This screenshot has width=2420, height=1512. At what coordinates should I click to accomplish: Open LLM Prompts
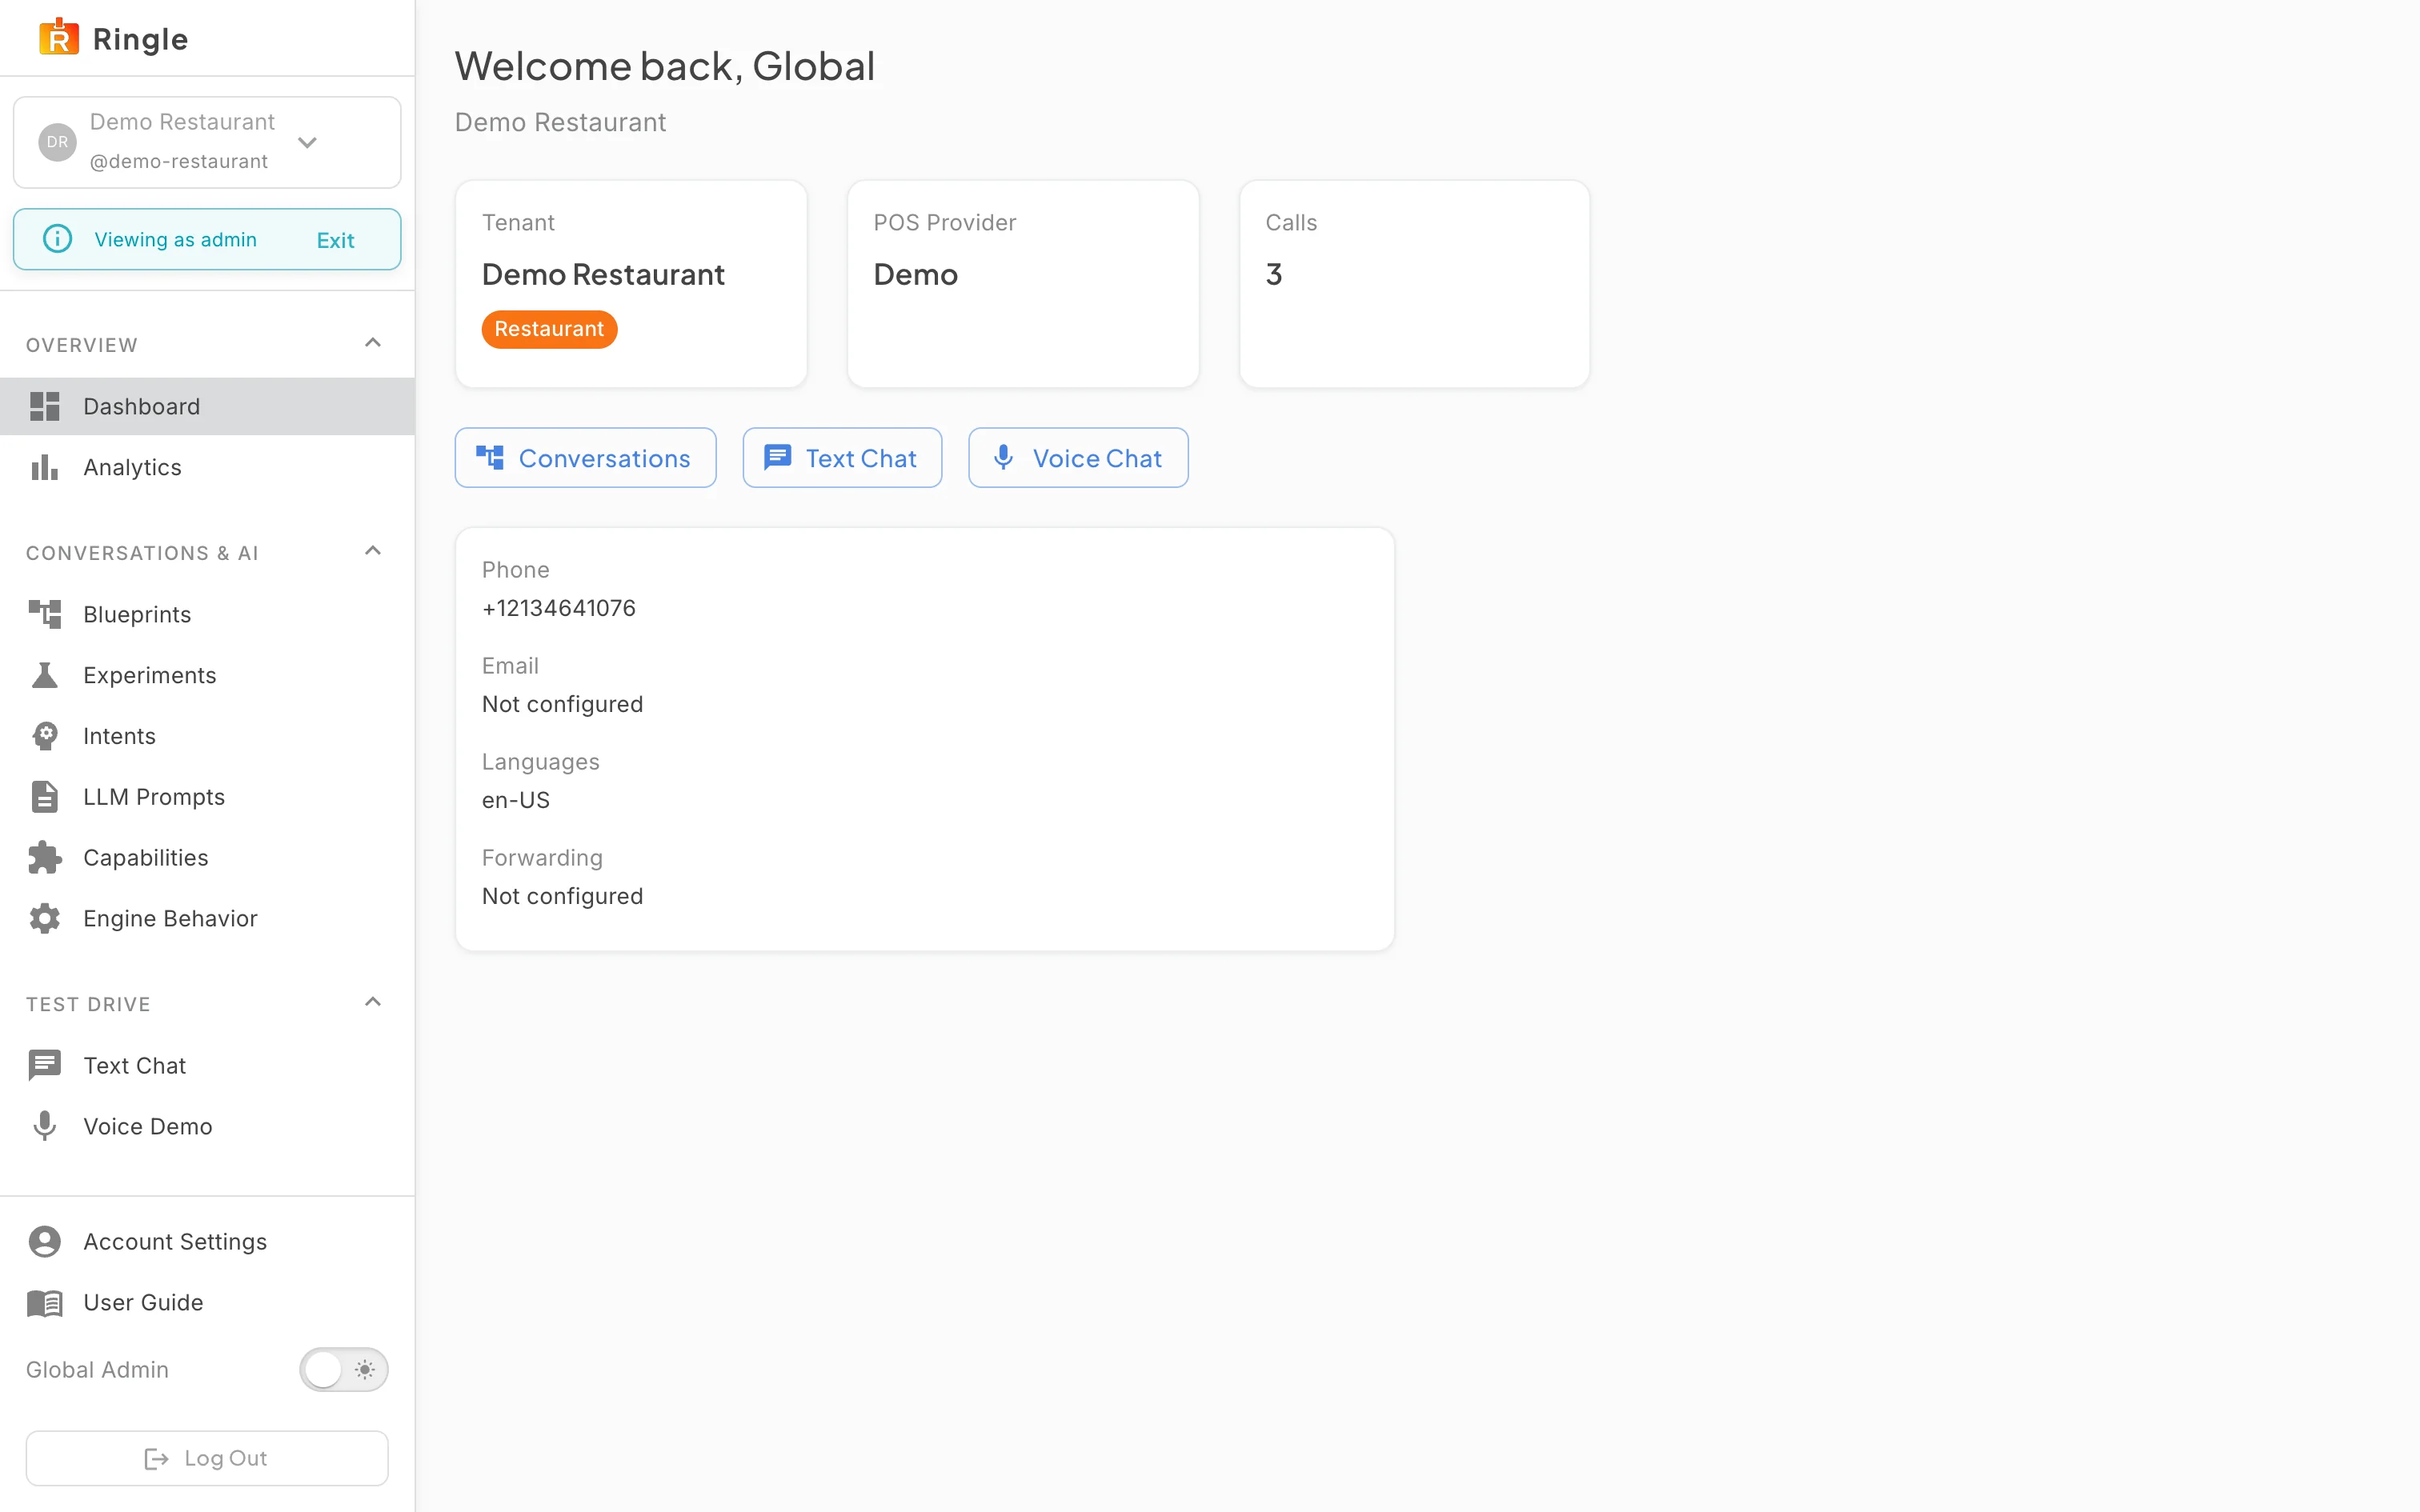point(207,797)
